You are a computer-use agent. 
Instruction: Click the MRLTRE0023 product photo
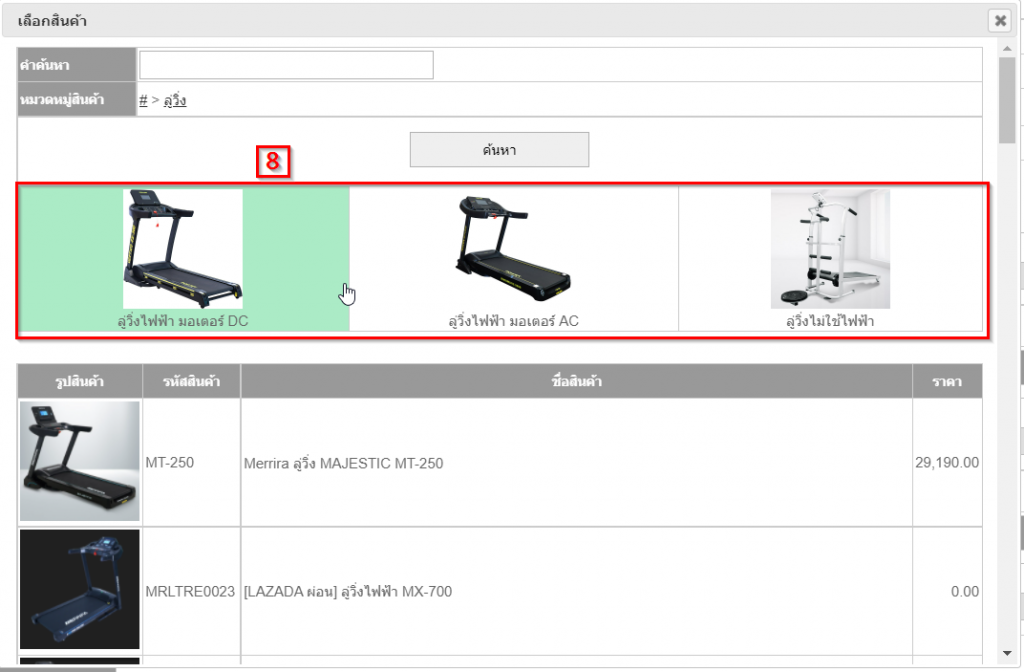pos(80,590)
